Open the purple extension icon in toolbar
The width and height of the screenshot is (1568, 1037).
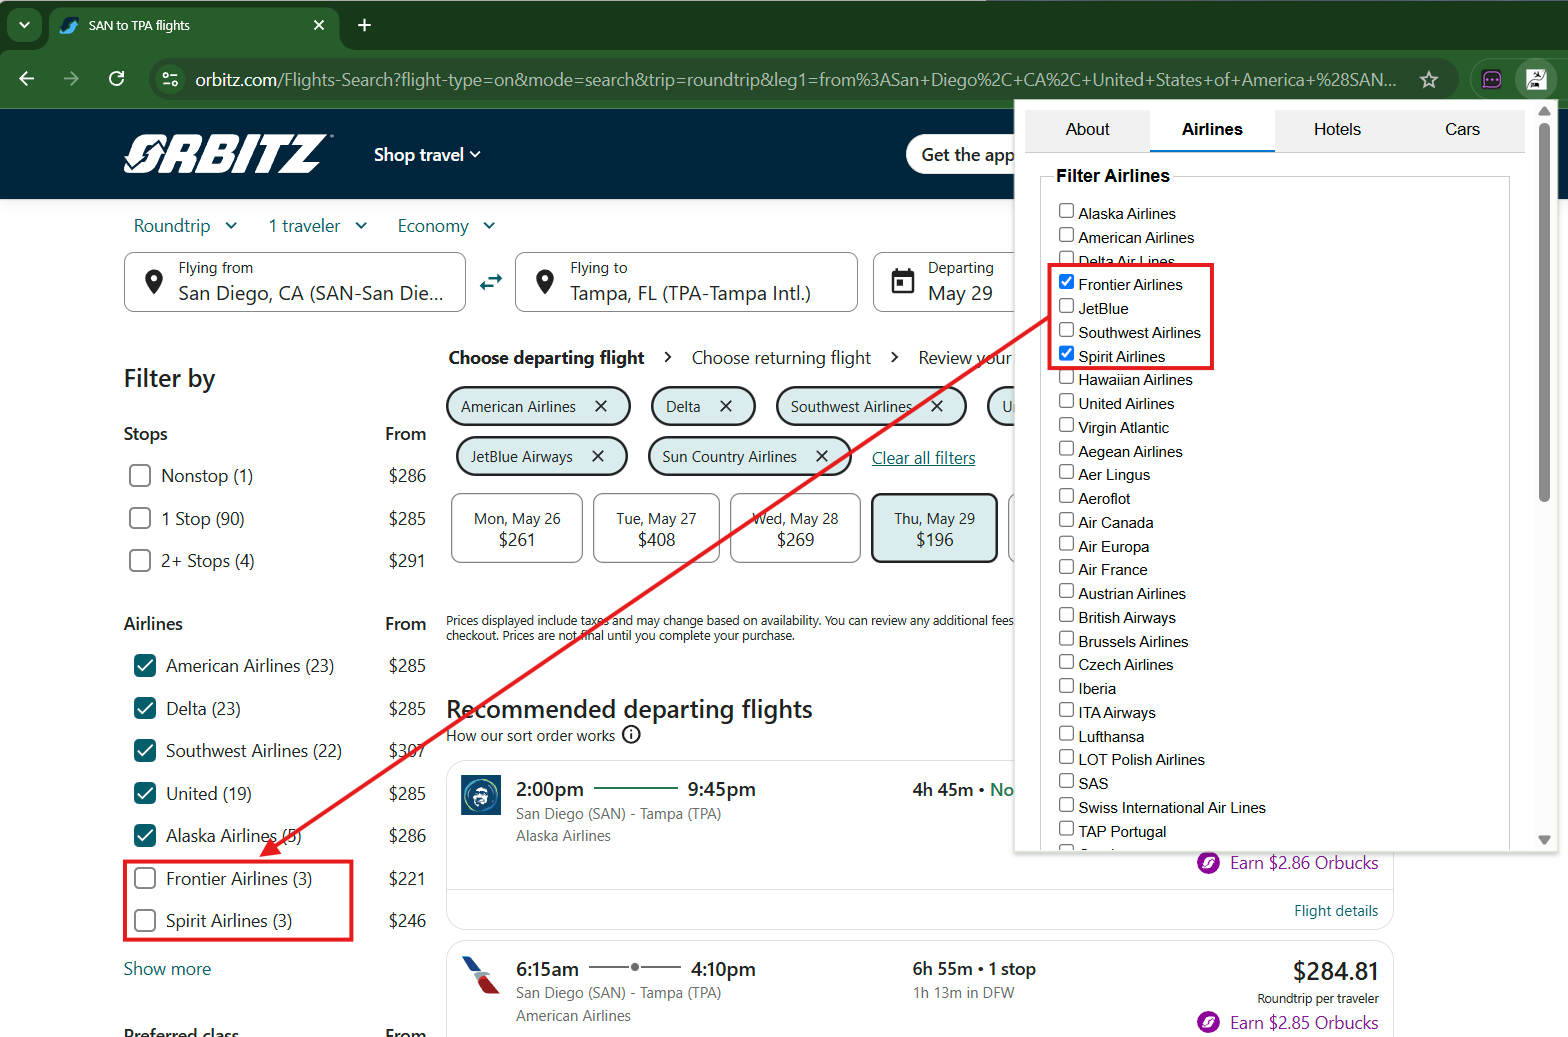pyautogui.click(x=1492, y=79)
